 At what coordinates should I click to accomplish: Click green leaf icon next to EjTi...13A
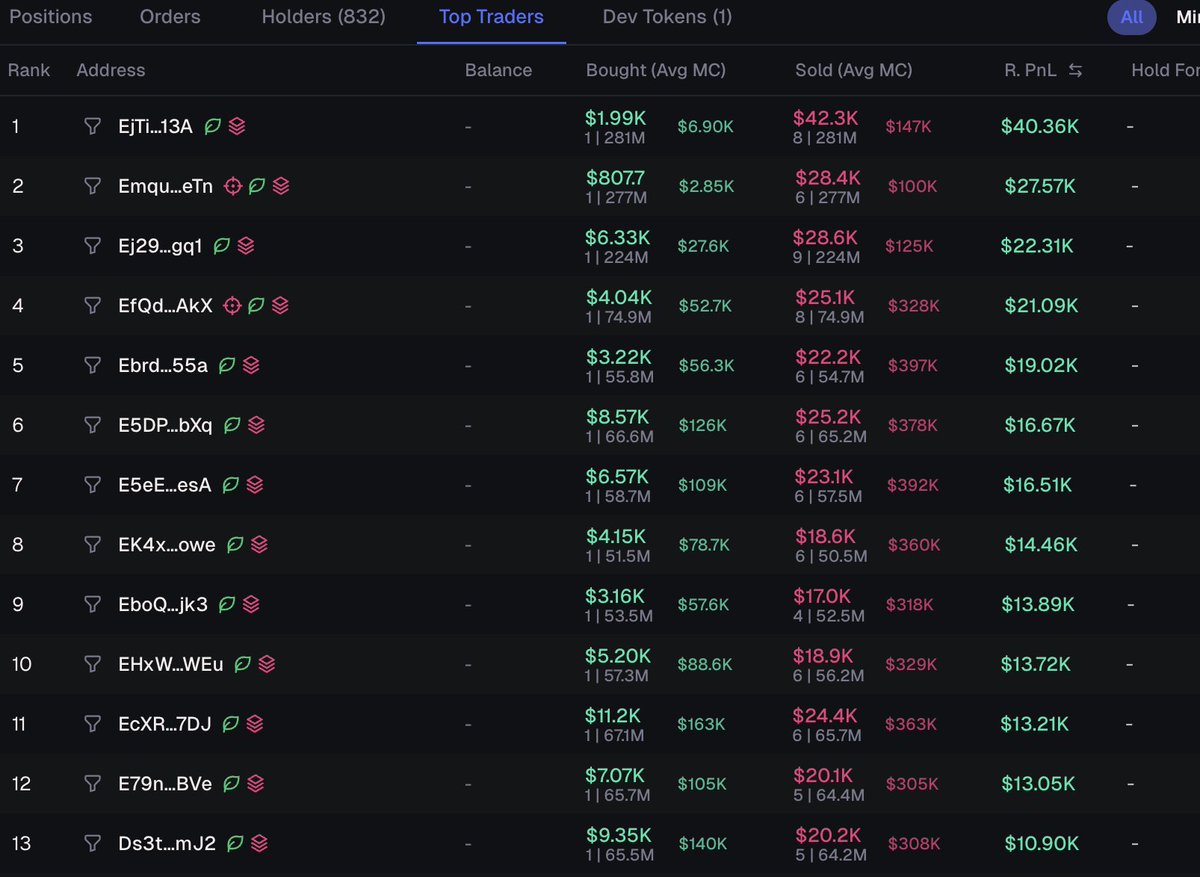[213, 126]
